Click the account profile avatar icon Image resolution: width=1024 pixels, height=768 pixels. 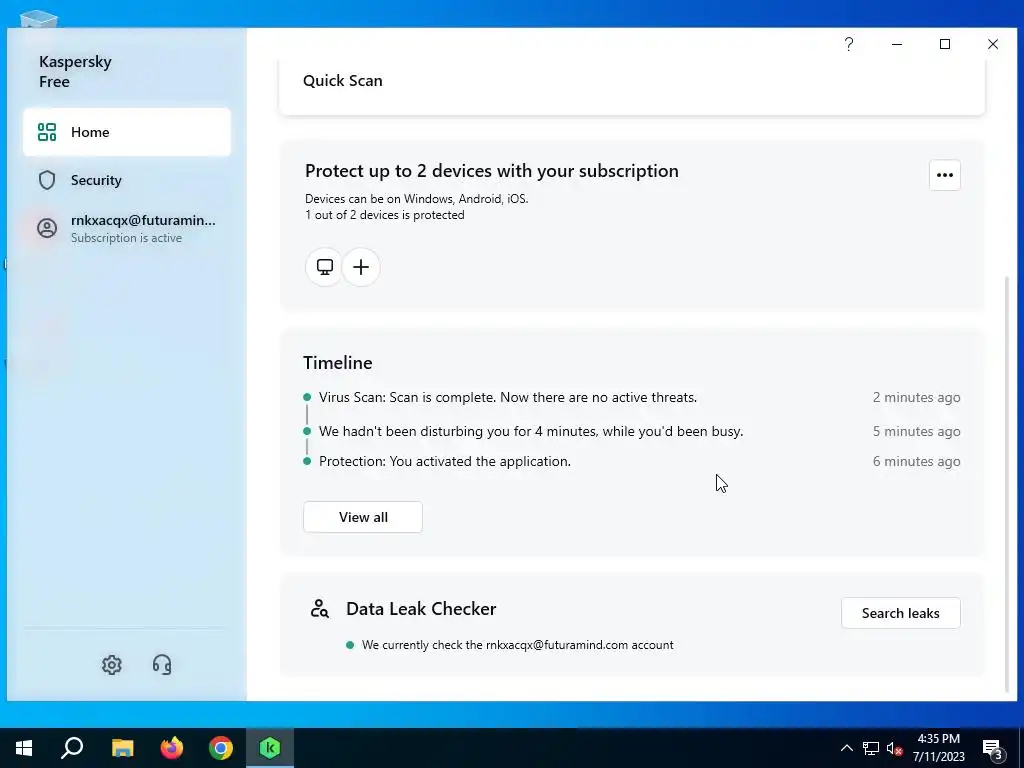(x=47, y=228)
